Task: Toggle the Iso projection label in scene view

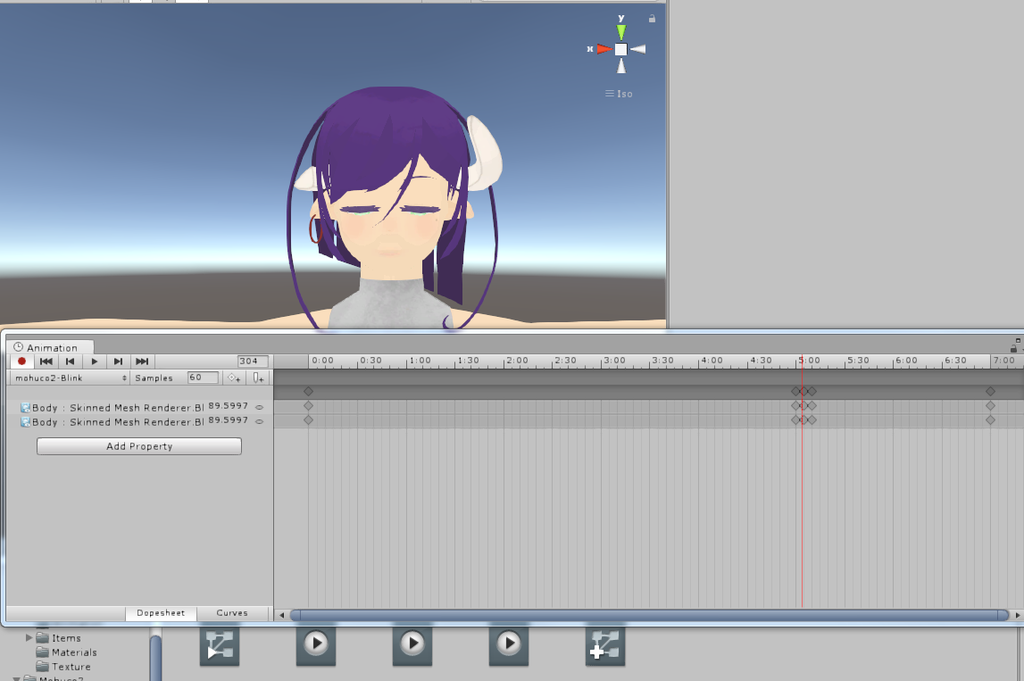Action: [x=624, y=94]
